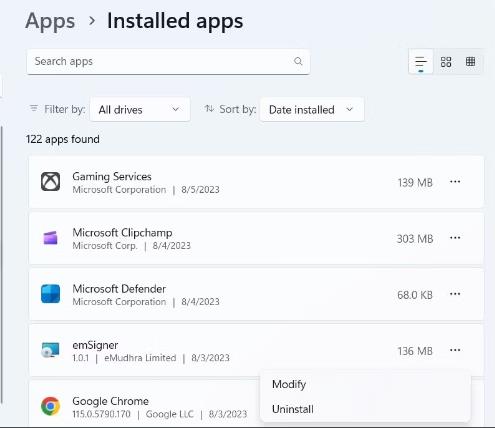
Task: Click the Gaming Services app name
Action: [112, 176]
